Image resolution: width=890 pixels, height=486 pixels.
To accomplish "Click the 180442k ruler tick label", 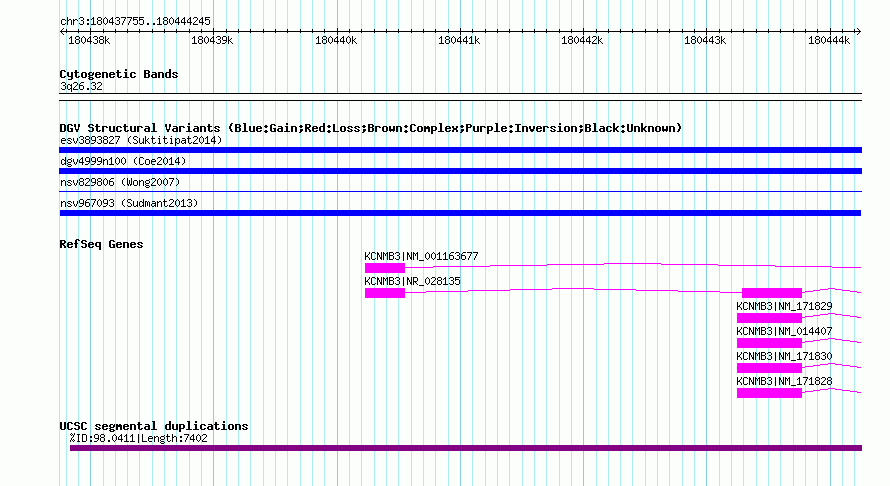I will point(582,40).
